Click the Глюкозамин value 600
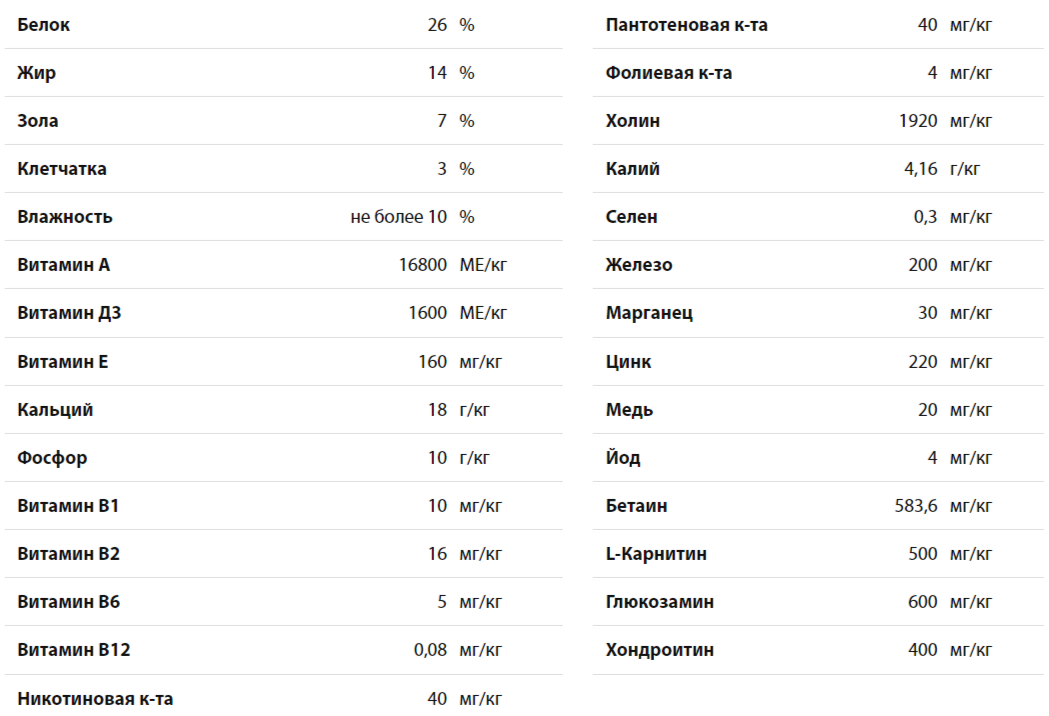 tap(923, 602)
